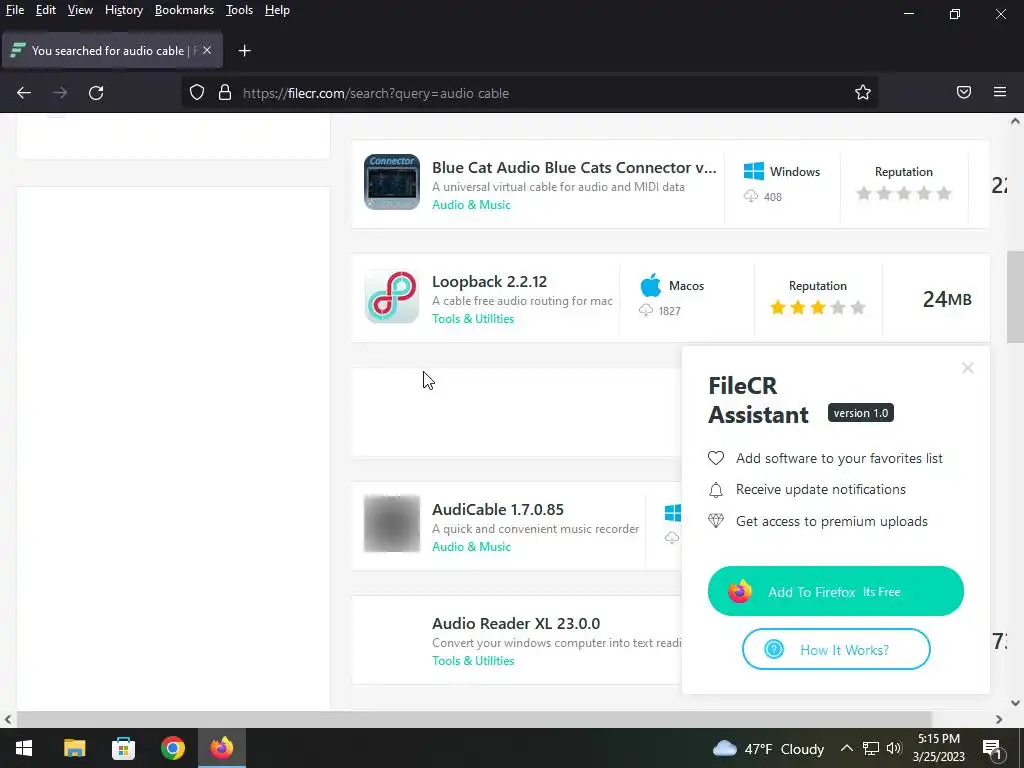Open the Help menu
1024x768 pixels.
277,10
